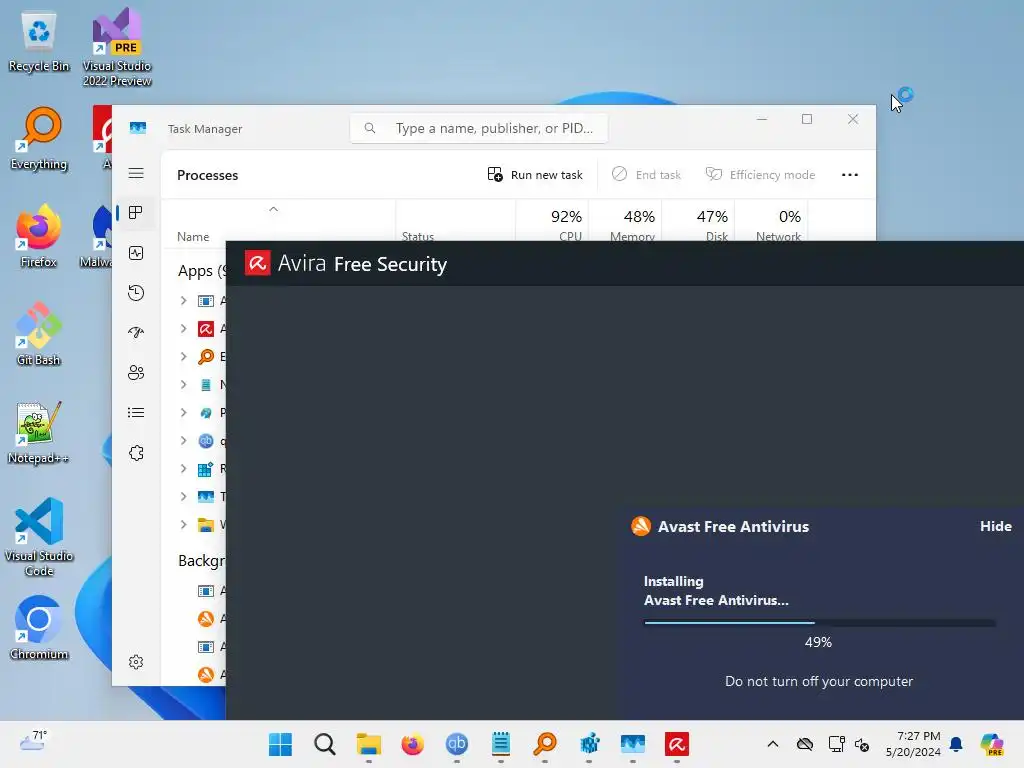
Task: Click the 'Avira Free Security' title text
Action: coord(362,264)
